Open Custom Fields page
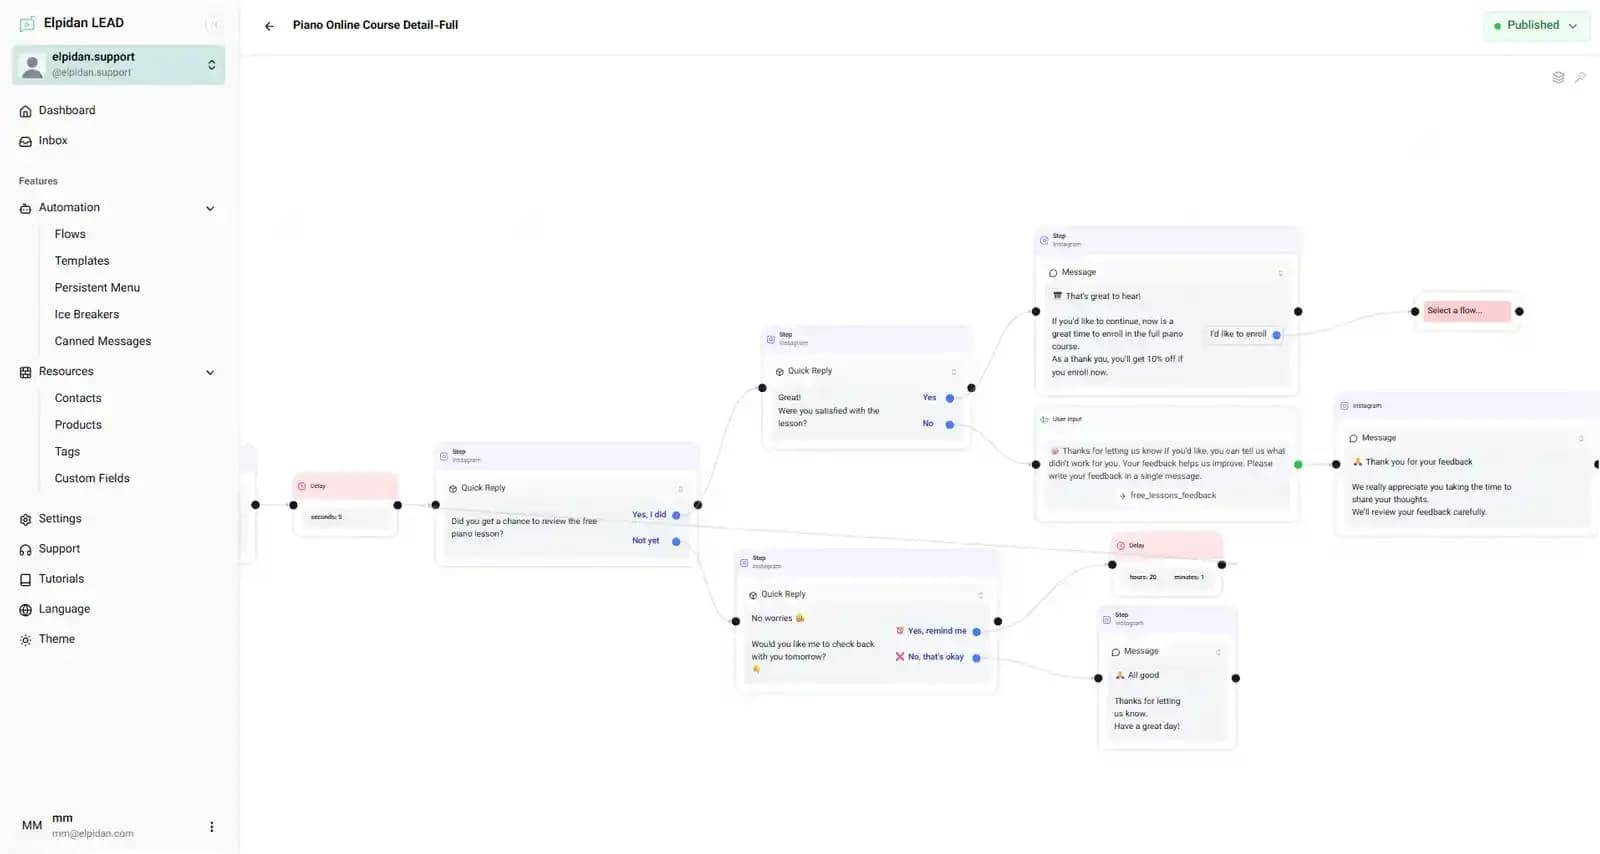The width and height of the screenshot is (1600, 854). click(92, 478)
